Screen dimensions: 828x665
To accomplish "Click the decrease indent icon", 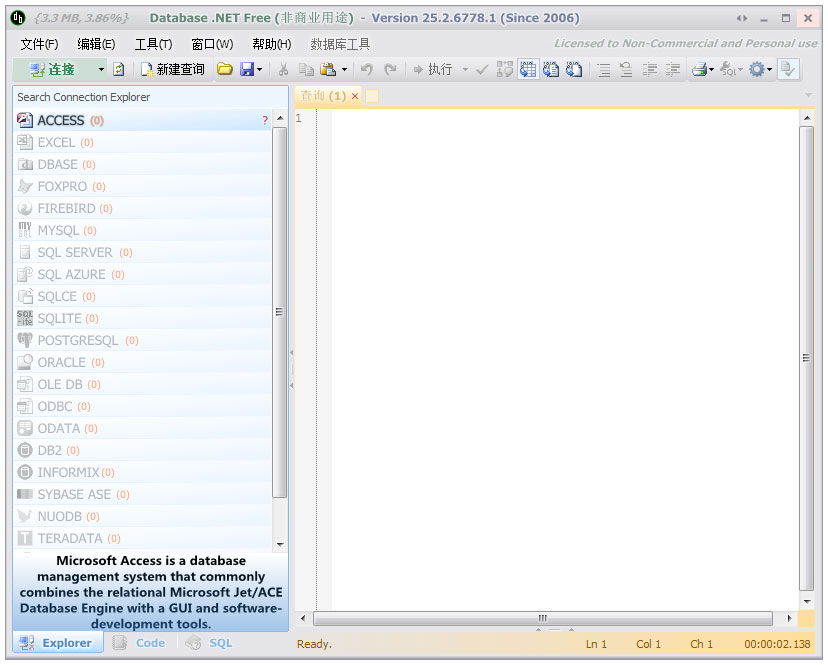I will [673, 69].
